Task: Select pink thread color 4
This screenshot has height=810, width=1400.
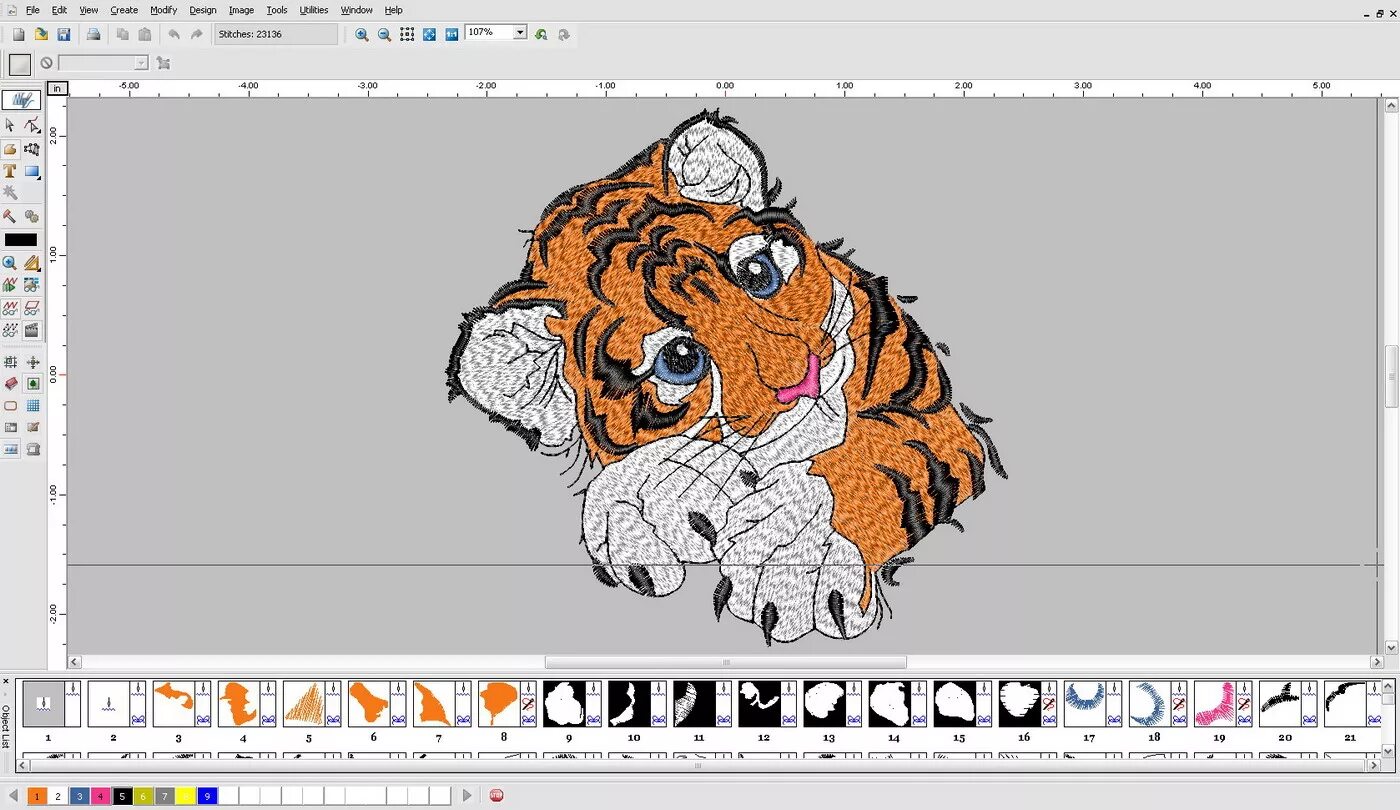Action: 101,796
